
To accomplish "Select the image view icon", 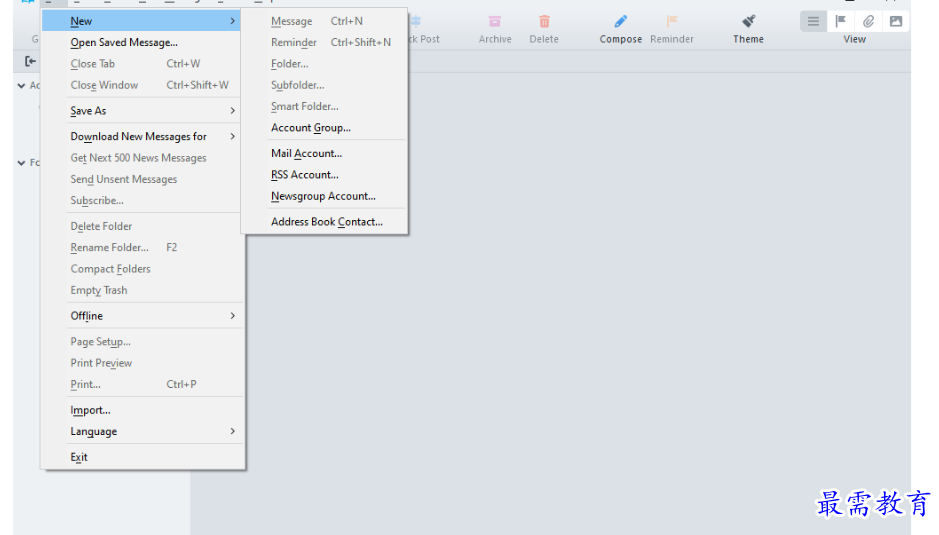I will tap(896, 22).
